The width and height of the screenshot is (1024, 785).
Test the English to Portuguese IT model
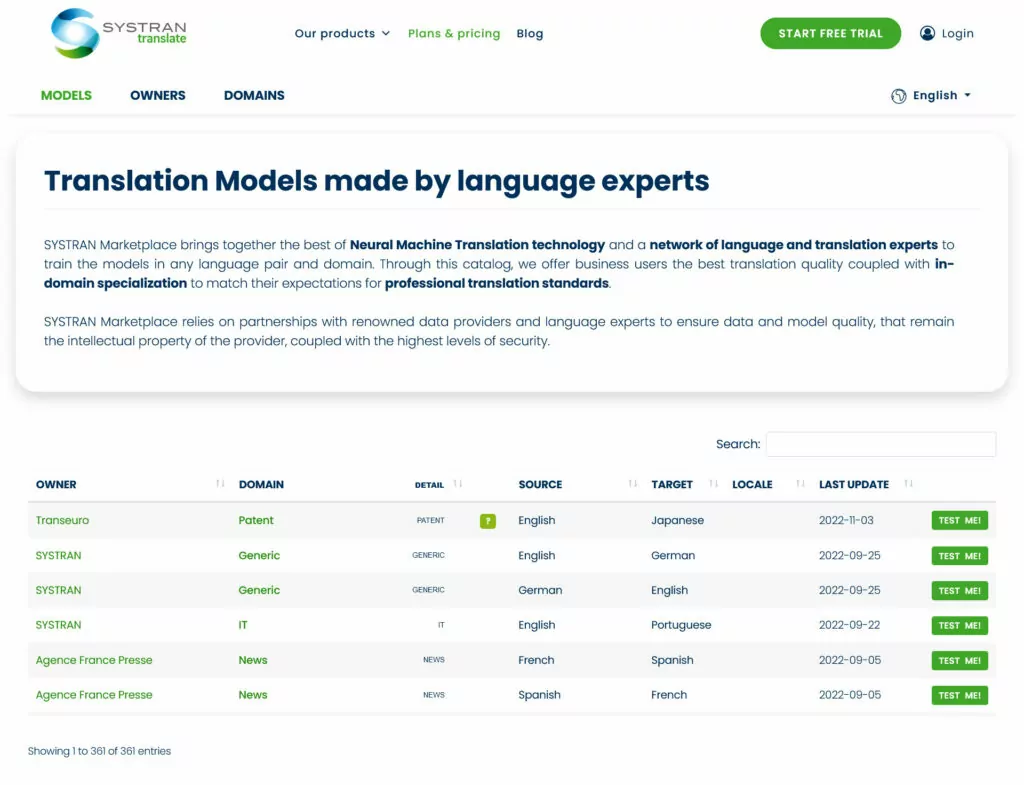pos(959,626)
